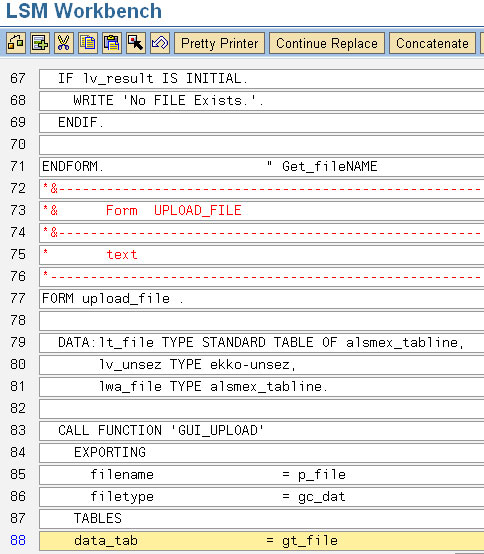Click the Pretty Printer button

tap(219, 43)
